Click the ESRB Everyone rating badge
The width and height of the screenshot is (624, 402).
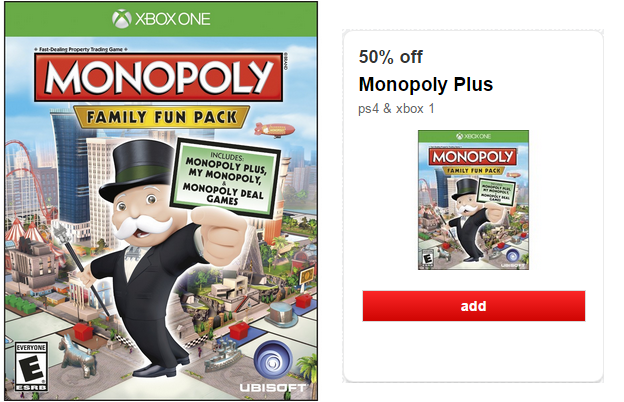click(31, 366)
